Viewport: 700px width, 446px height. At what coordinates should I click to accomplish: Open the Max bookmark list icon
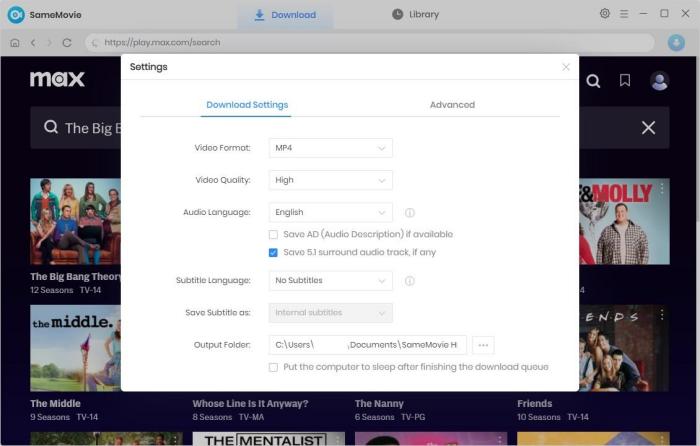point(625,81)
